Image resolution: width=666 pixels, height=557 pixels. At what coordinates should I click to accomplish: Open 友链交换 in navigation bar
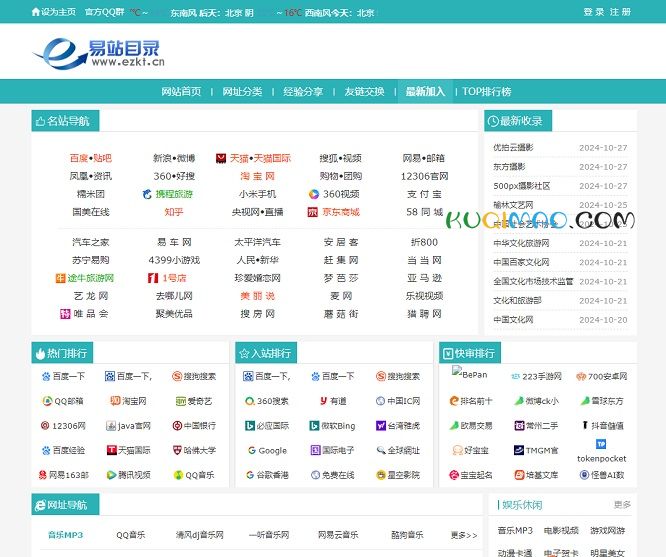click(364, 91)
